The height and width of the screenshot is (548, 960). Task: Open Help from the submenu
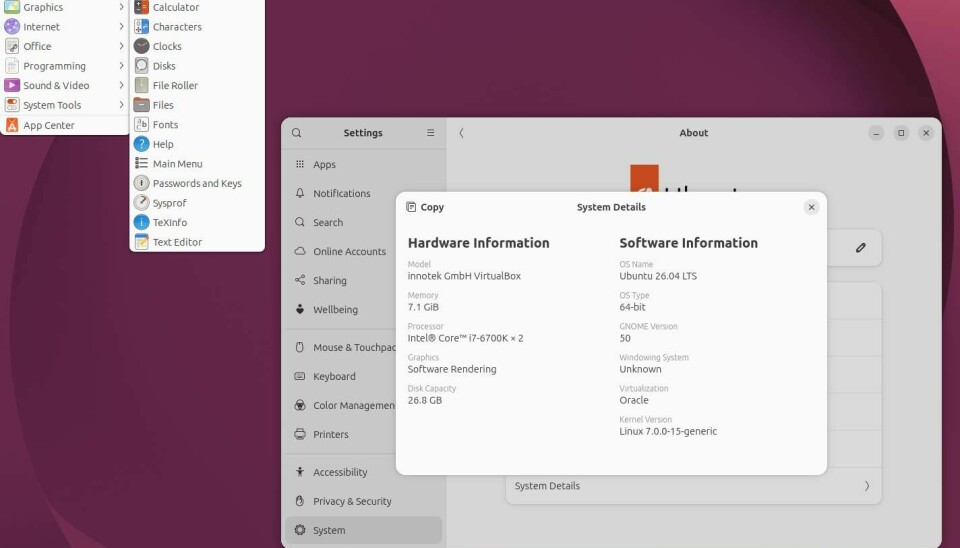pyautogui.click(x=197, y=144)
